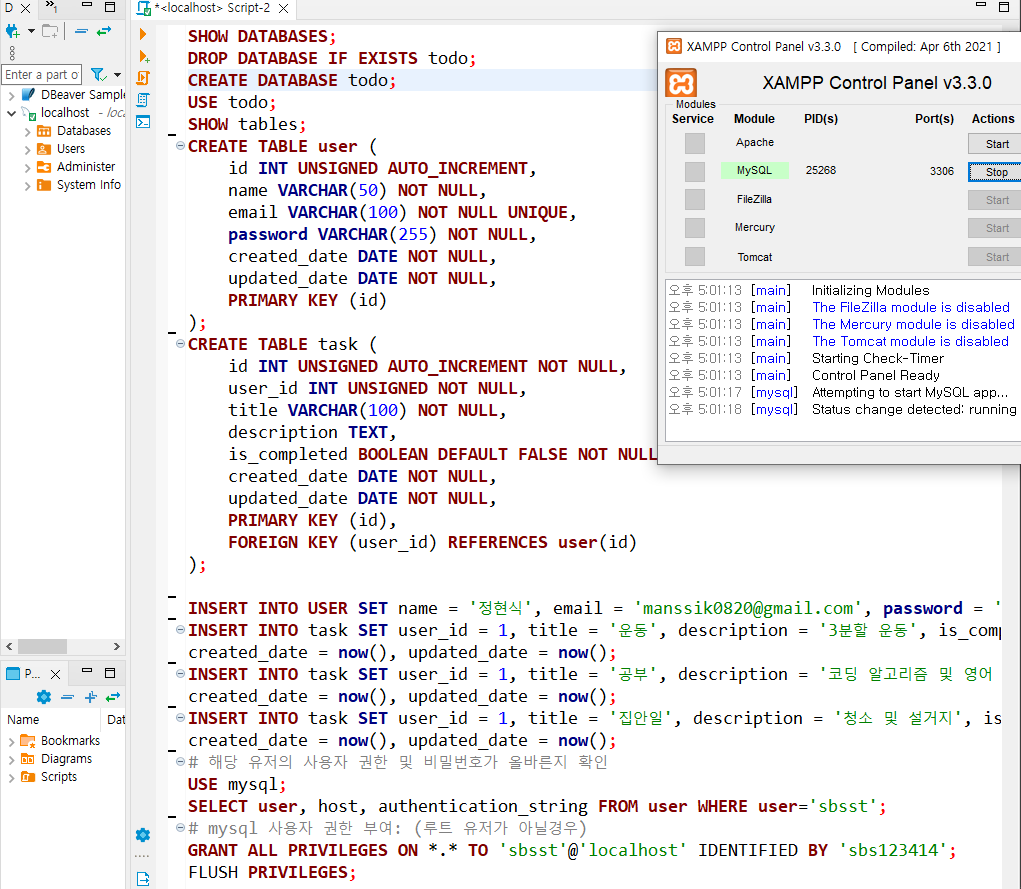Click 'Status change detected: running' log line
1021x889 pixels.
[914, 410]
